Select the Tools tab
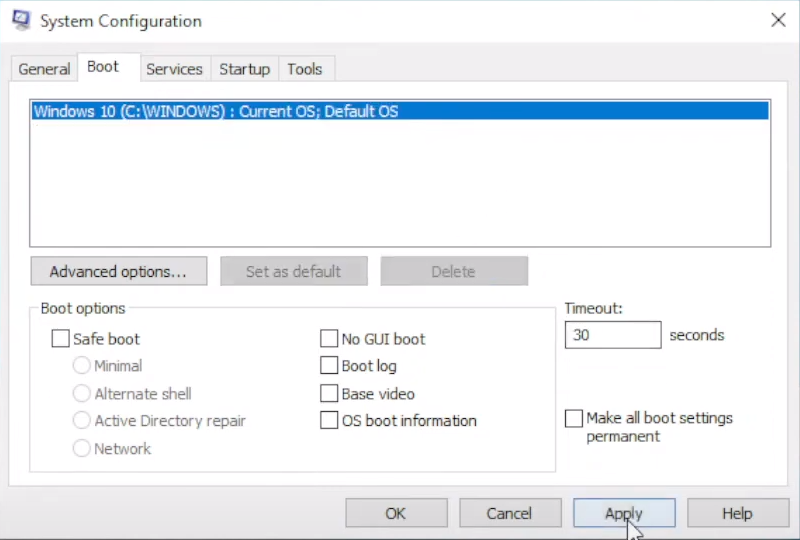This screenshot has width=800, height=540. click(304, 69)
